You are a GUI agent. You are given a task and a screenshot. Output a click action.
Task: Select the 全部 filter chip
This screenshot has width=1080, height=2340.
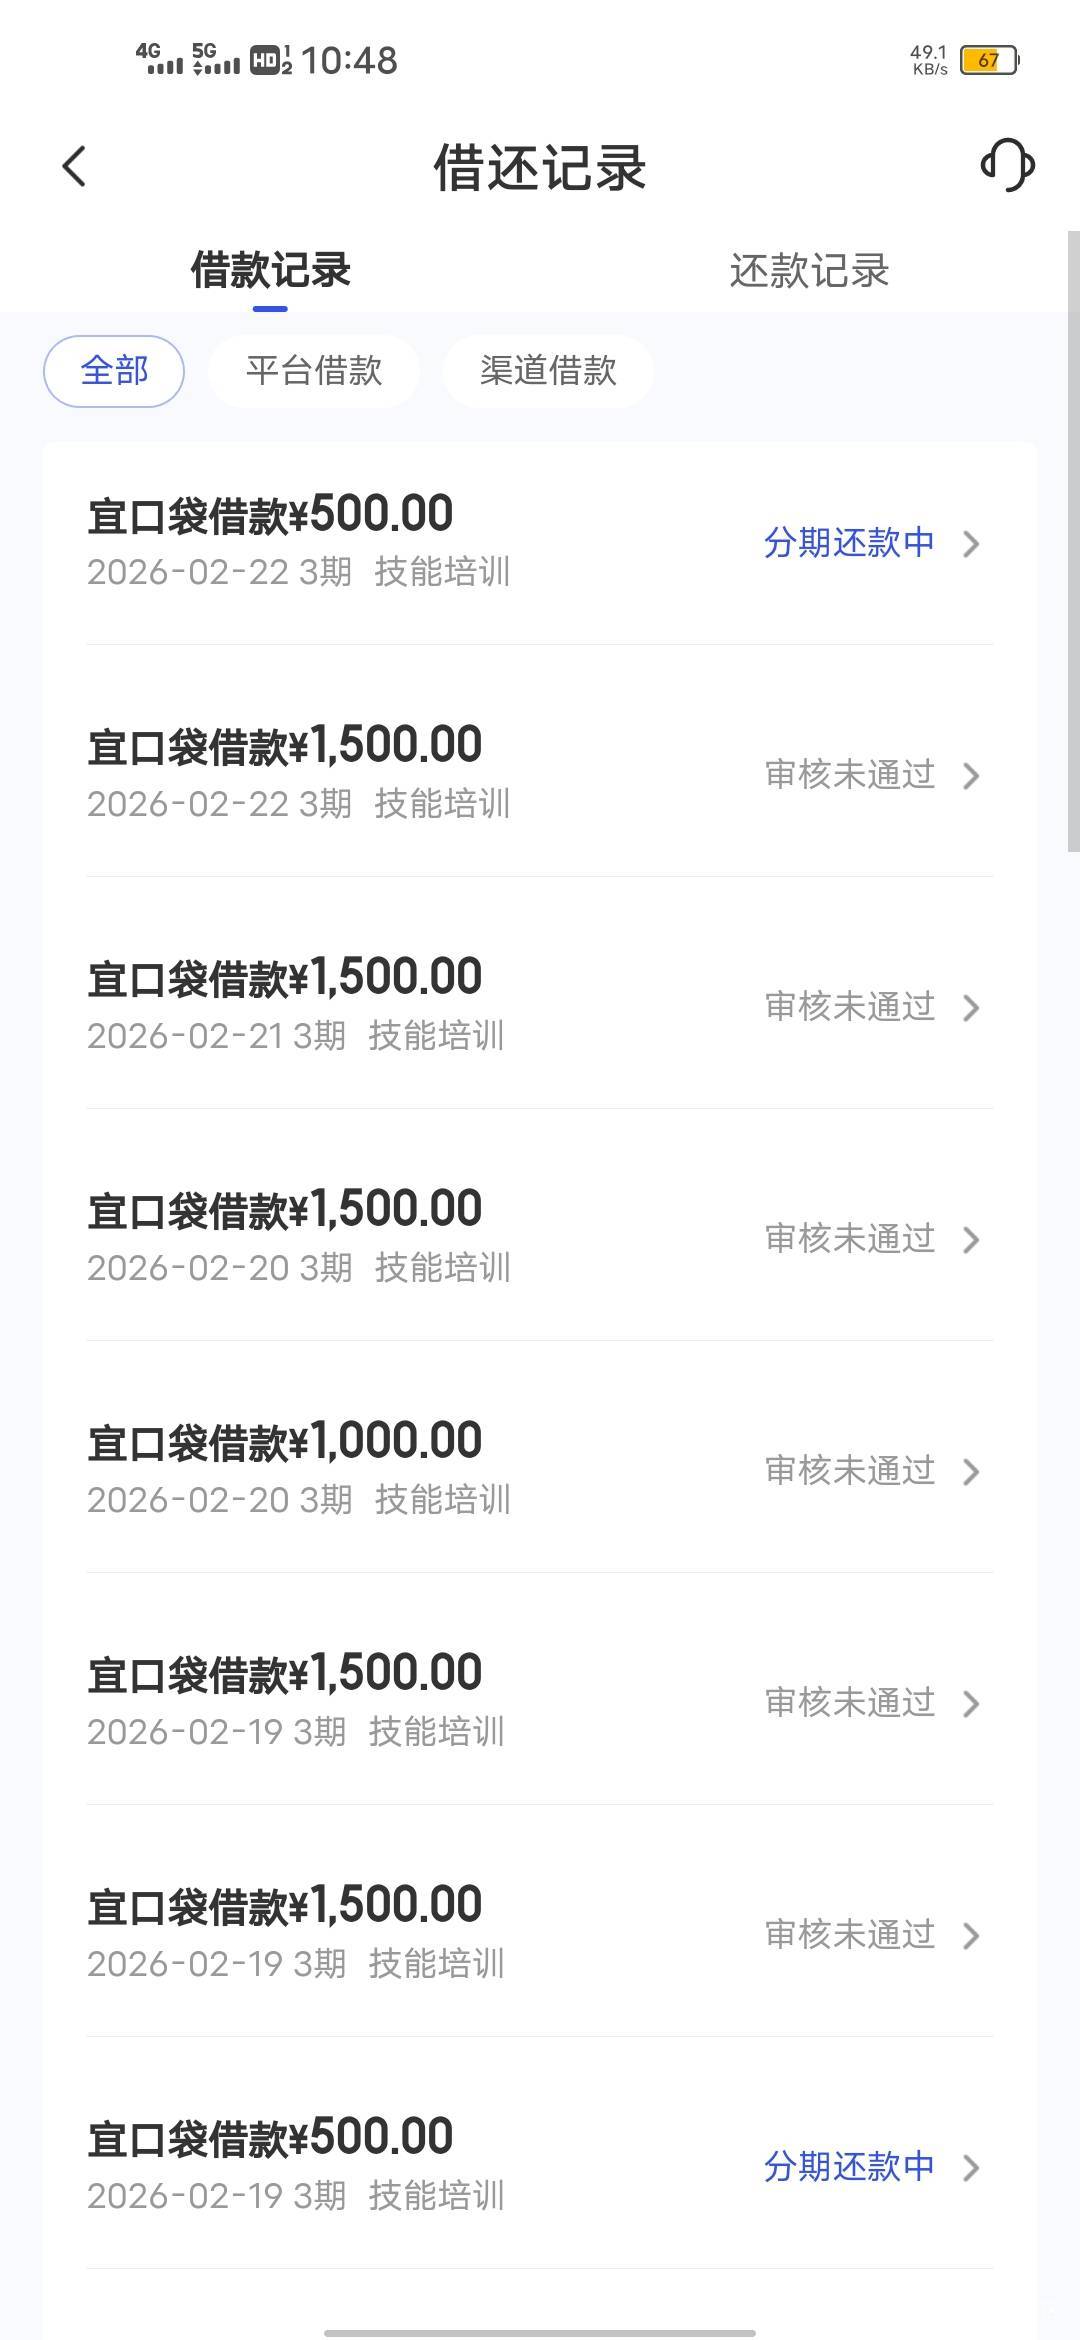tap(114, 371)
